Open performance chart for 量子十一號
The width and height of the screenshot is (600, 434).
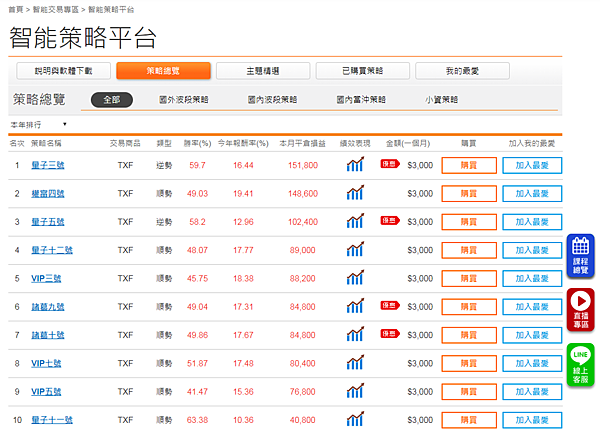pos(355,419)
